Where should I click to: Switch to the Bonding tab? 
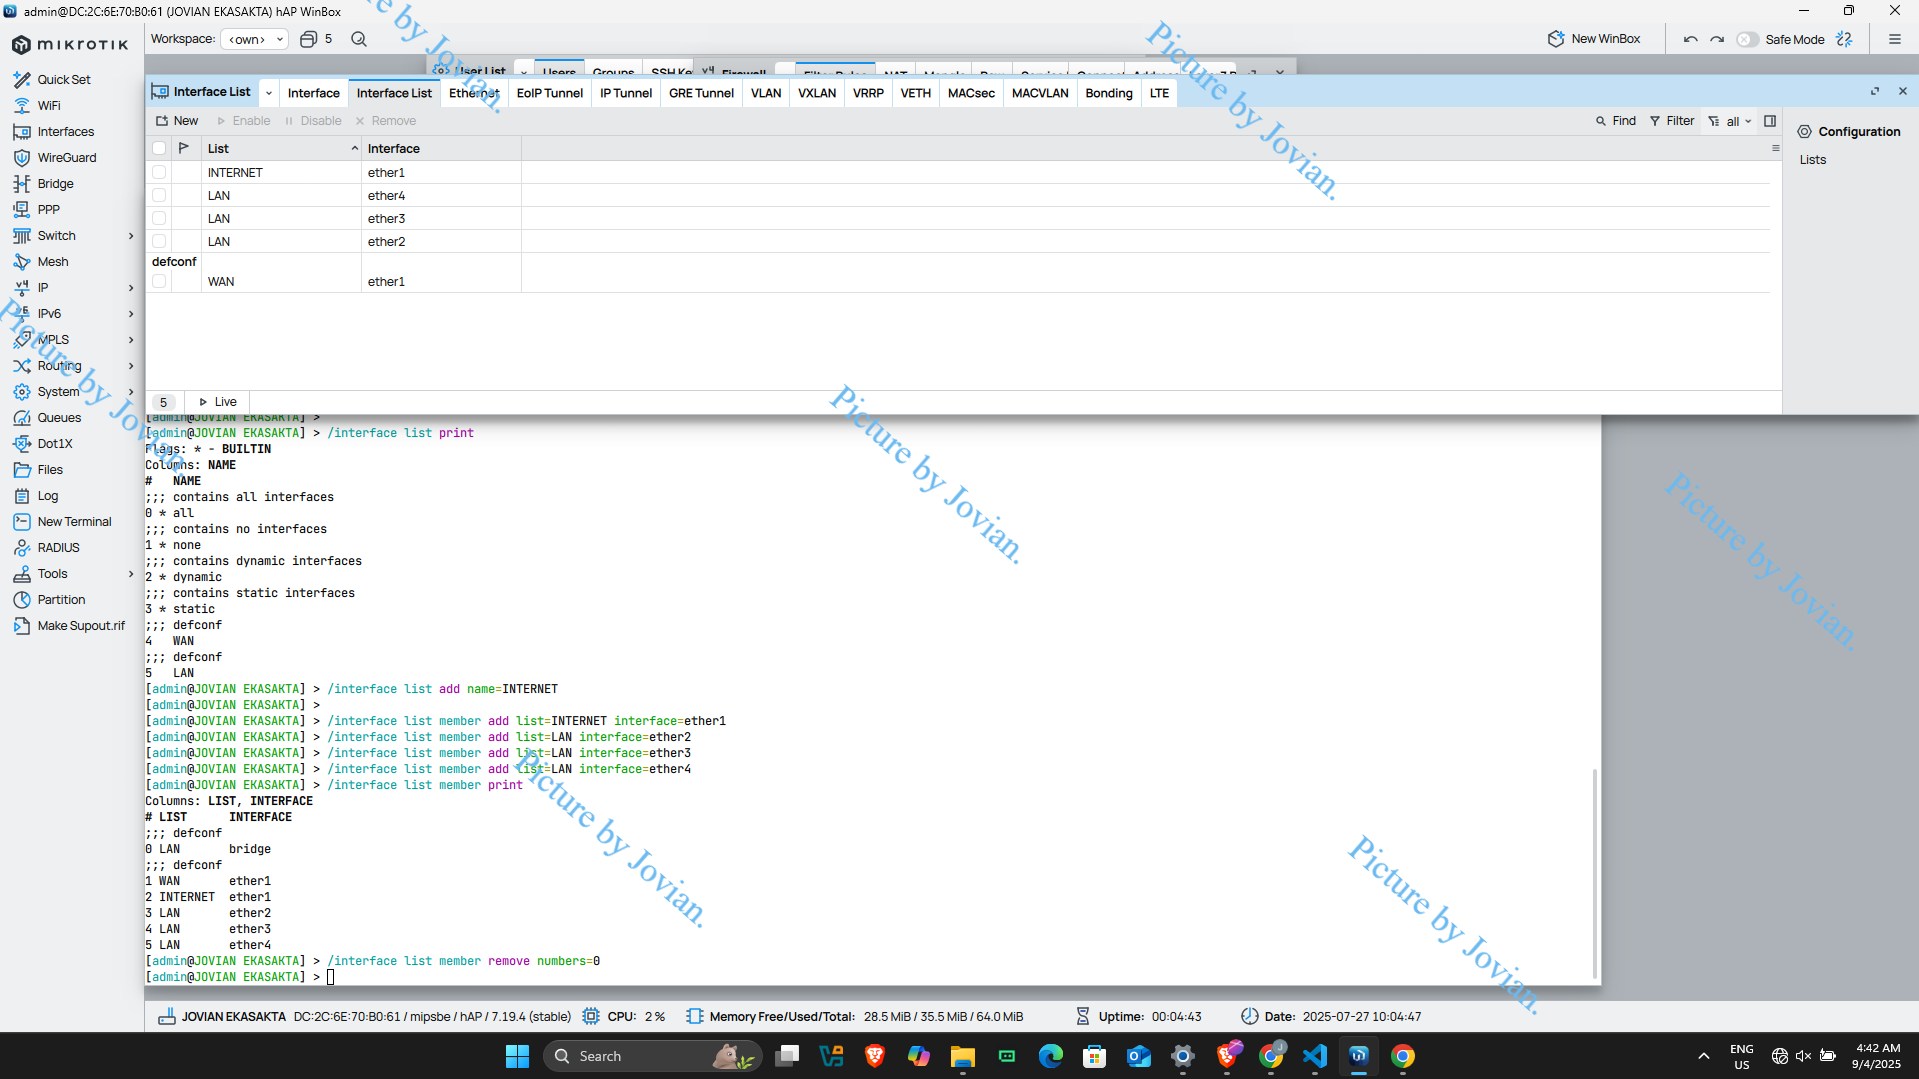(1108, 93)
